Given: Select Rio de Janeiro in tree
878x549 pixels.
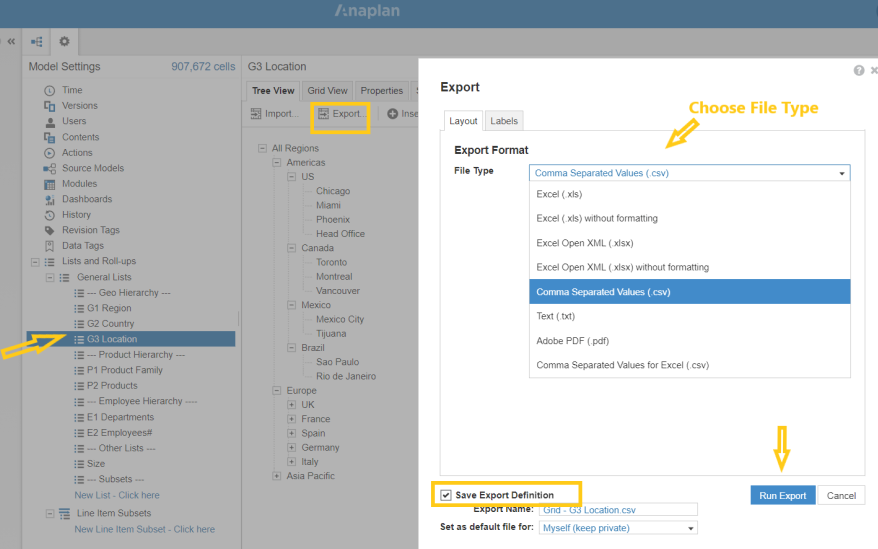Looking at the screenshot, I should [345, 376].
